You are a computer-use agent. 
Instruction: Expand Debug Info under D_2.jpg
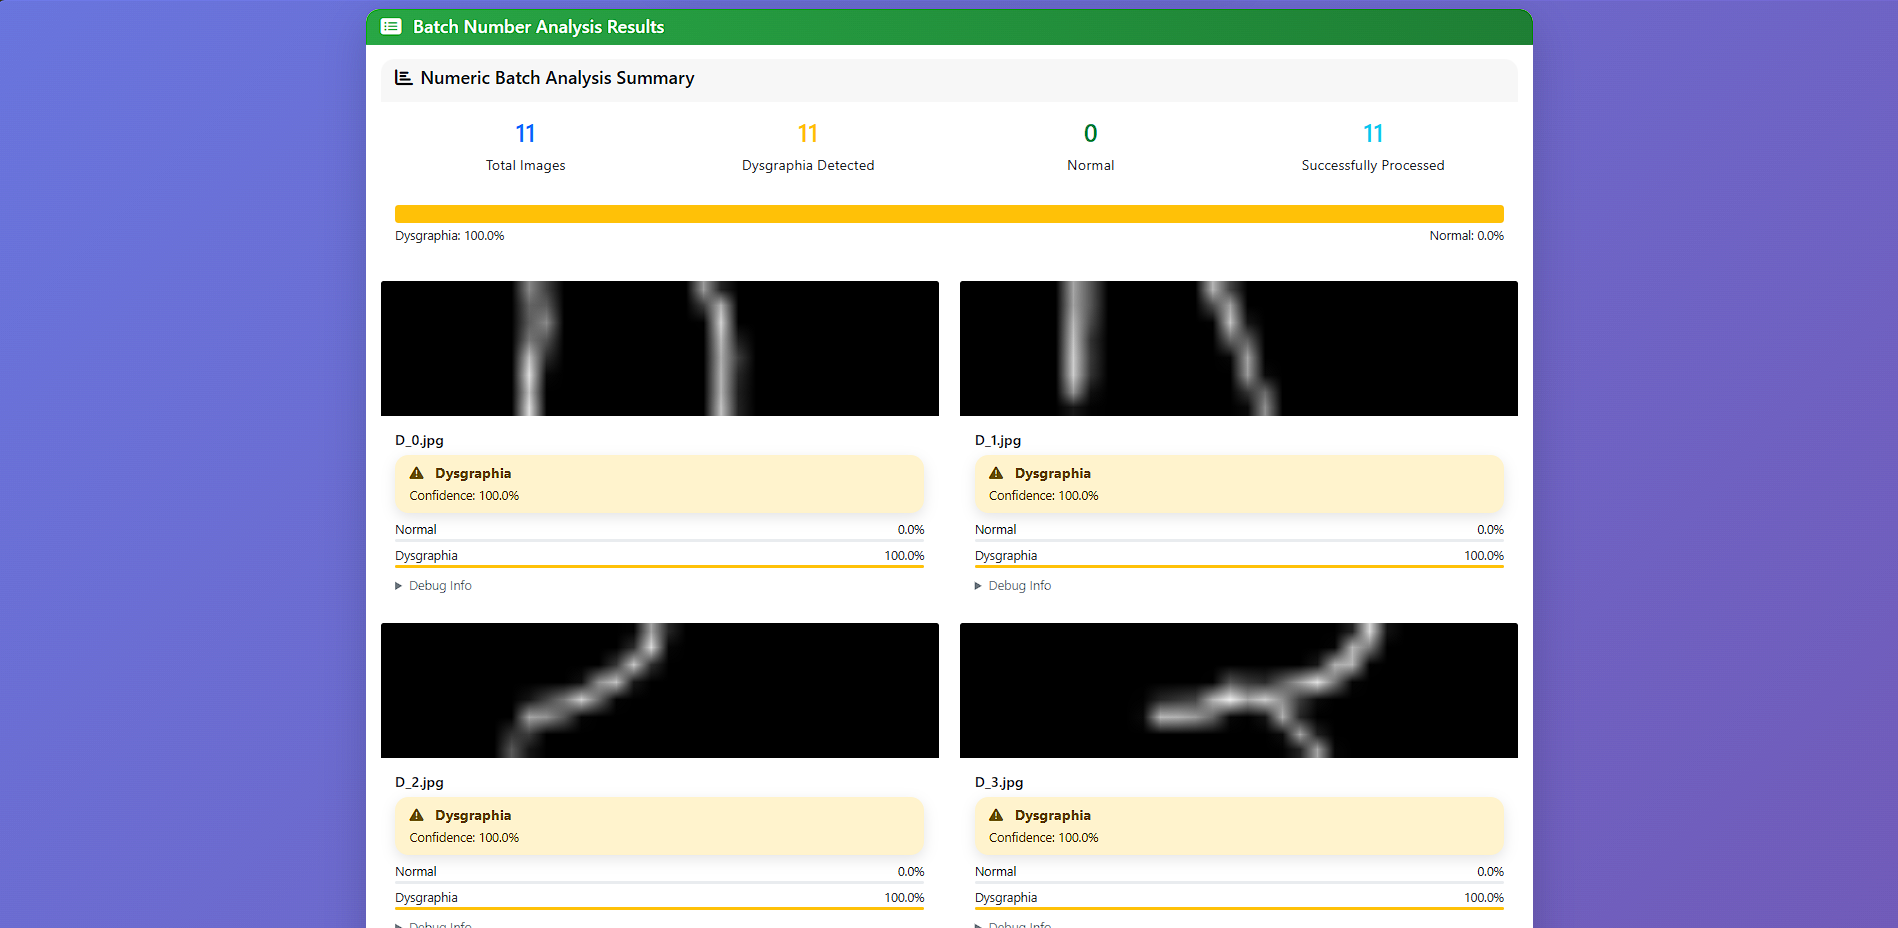coord(433,924)
